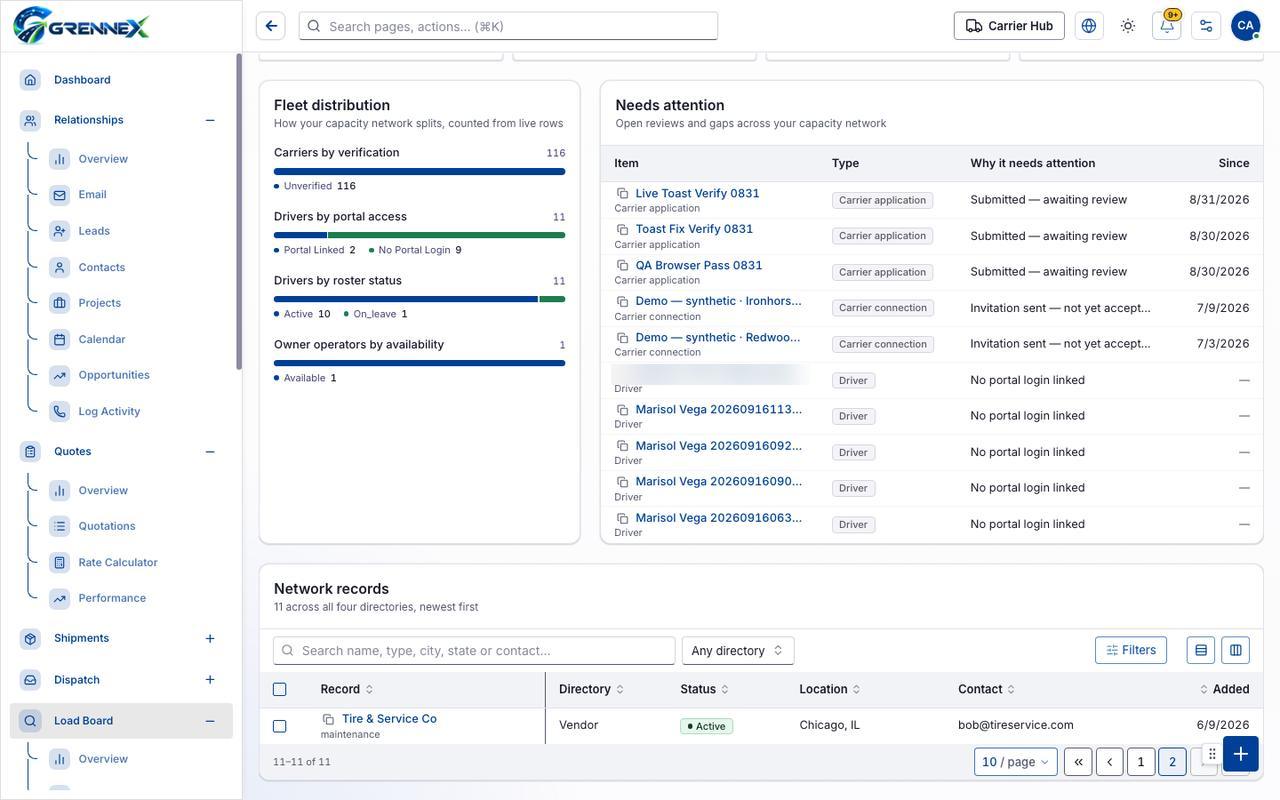Open the 10 / page size dropdown

tap(1016, 762)
